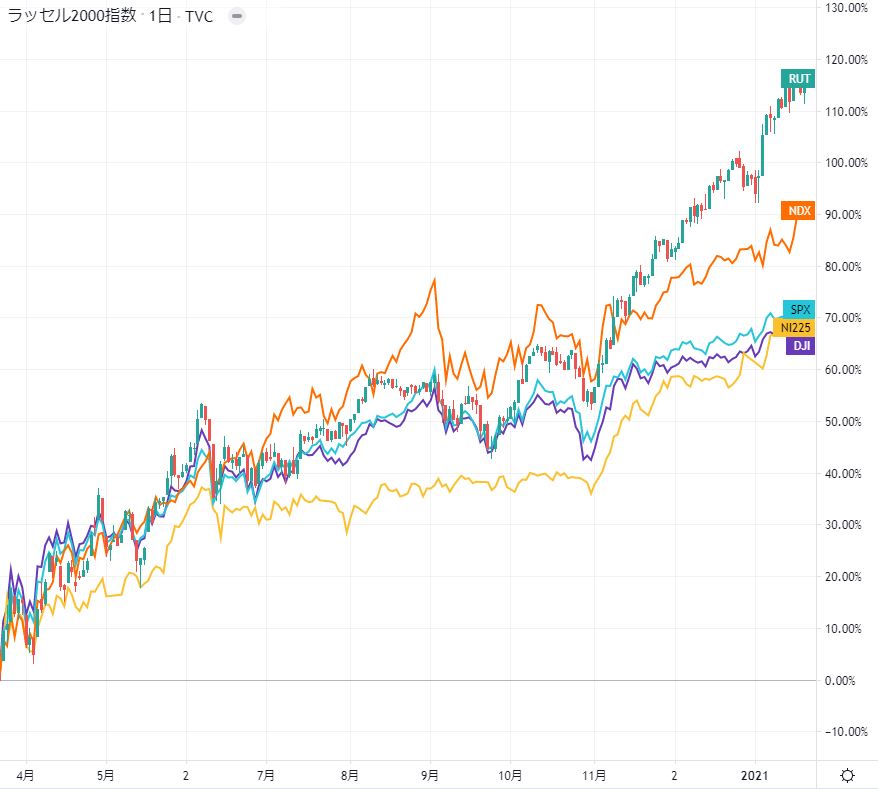The image size is (878, 790).
Task: Select the green RUT price label
Action: coord(799,80)
